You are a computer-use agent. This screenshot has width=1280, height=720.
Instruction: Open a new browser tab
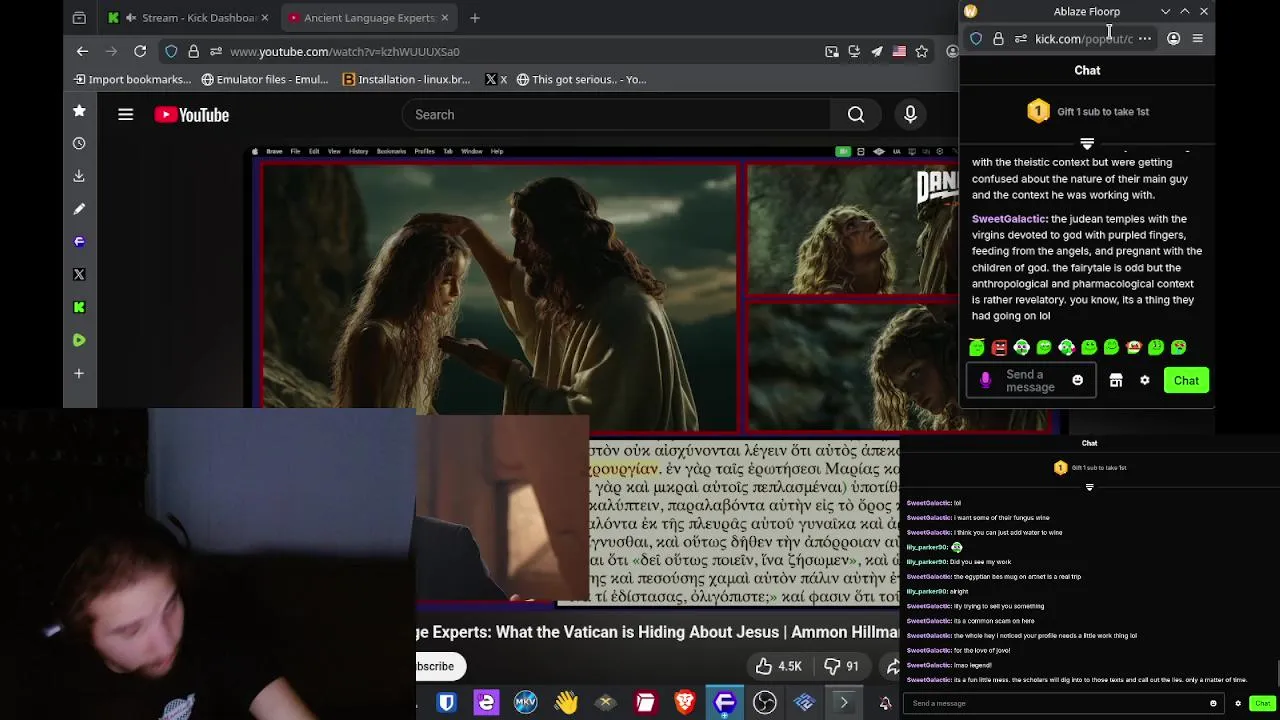tap(475, 17)
